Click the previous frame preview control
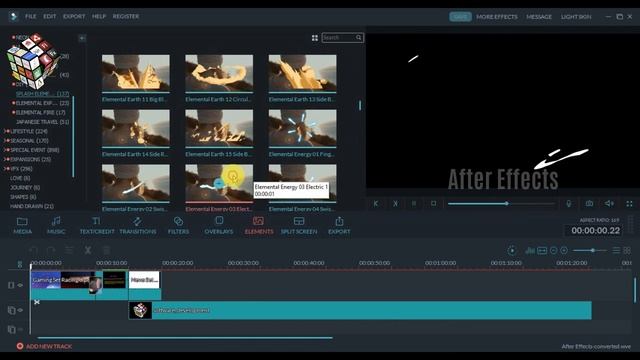Viewport: 640px width, 360px height. [x=376, y=203]
